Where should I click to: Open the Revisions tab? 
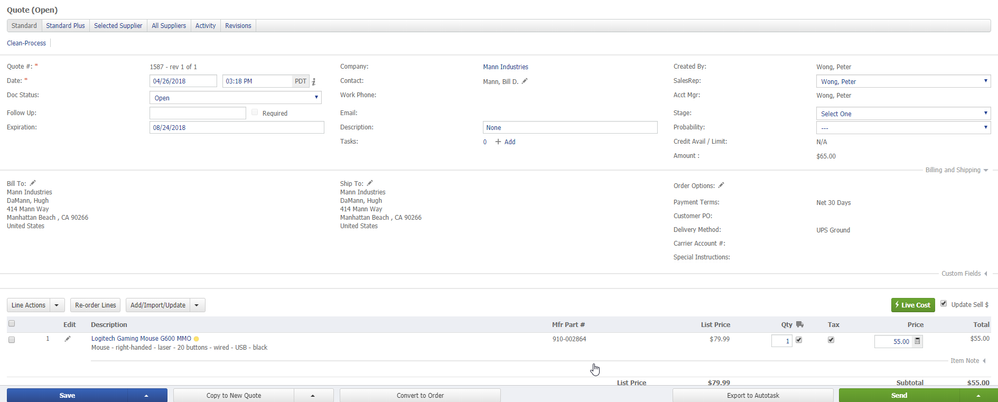[238, 25]
